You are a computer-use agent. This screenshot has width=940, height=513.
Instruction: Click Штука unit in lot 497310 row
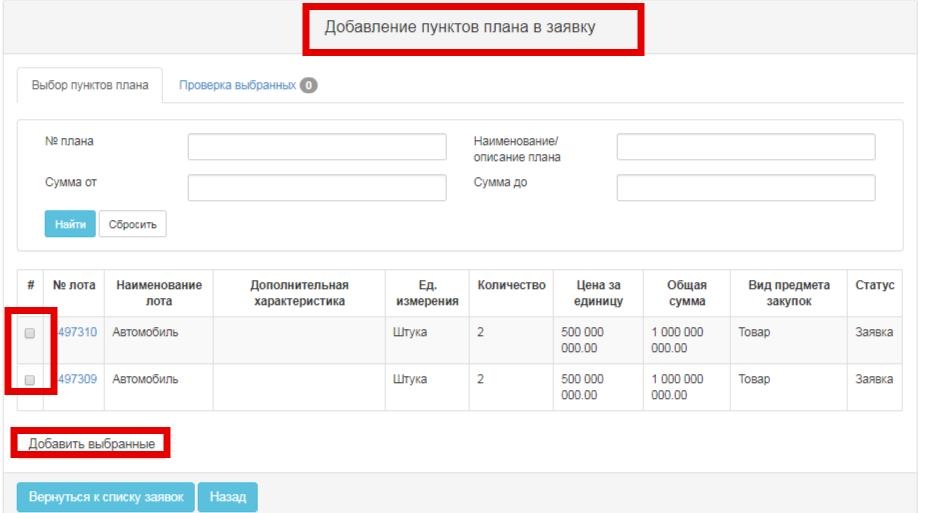click(410, 332)
